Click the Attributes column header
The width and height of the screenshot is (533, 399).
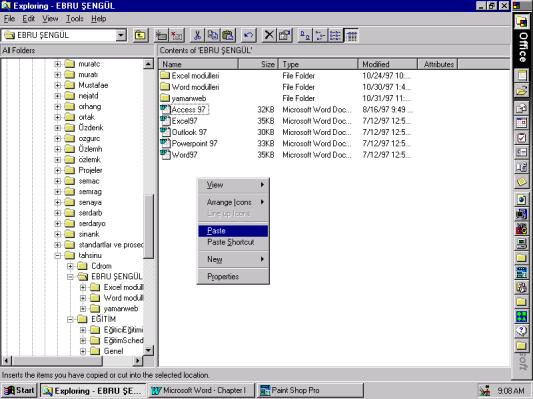pos(438,64)
